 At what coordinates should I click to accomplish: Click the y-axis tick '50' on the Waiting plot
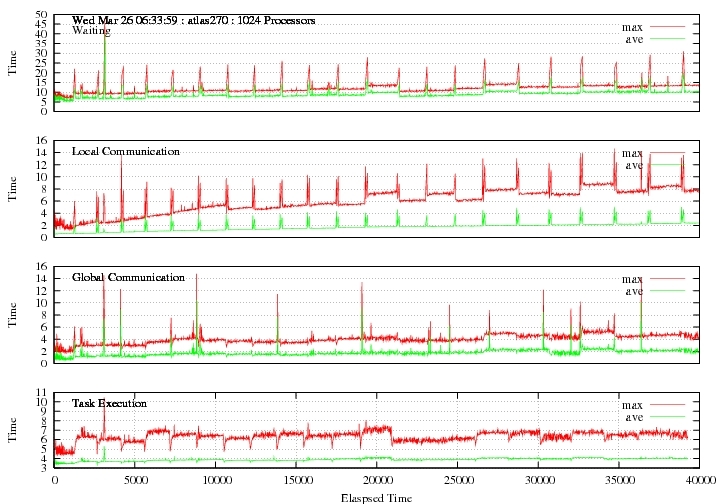pos(41,15)
